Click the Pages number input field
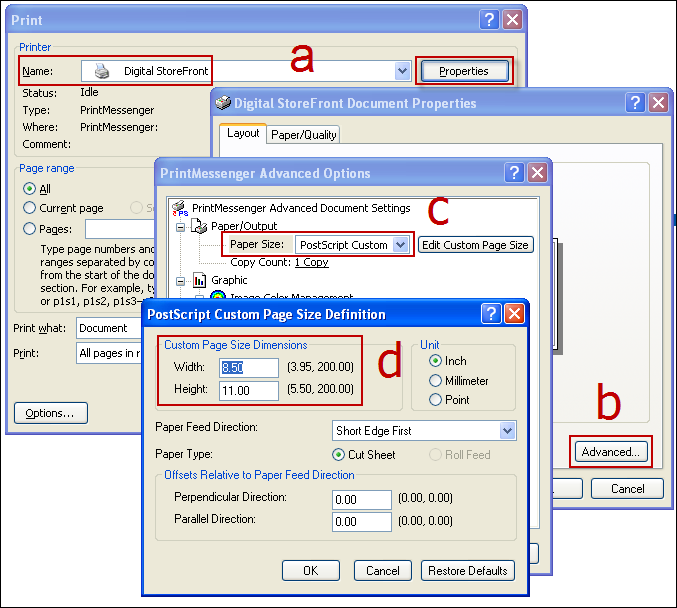The image size is (677, 608). click(x=120, y=229)
